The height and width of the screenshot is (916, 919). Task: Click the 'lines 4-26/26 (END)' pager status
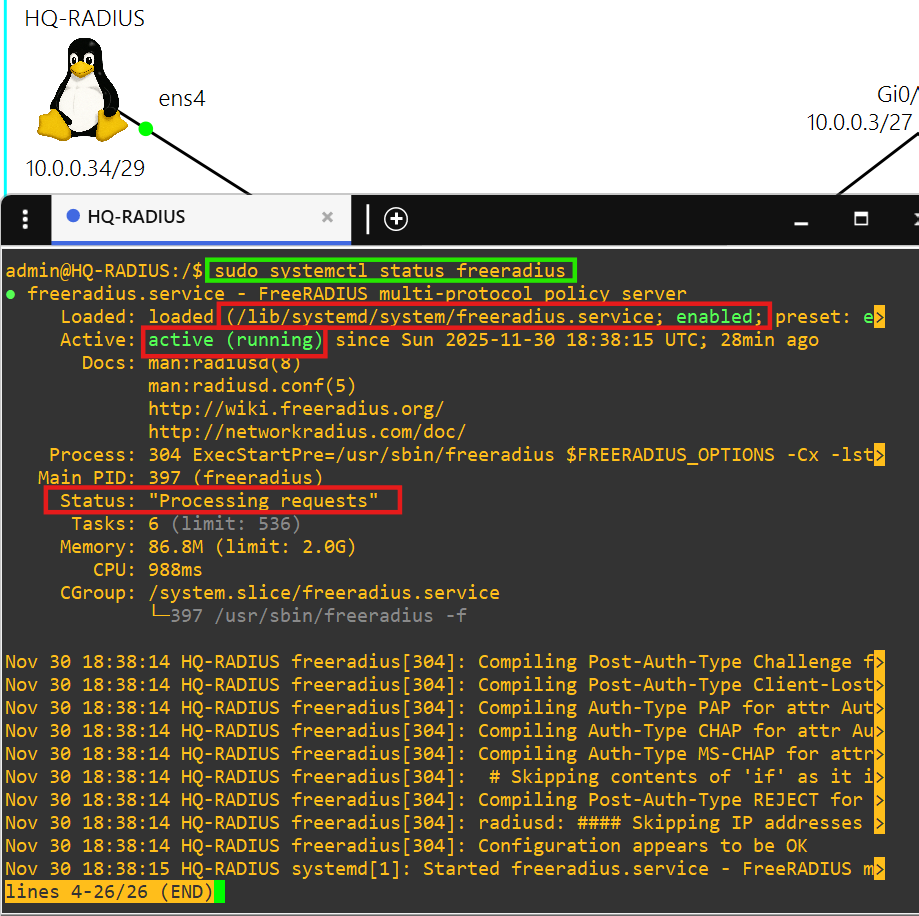(x=109, y=892)
